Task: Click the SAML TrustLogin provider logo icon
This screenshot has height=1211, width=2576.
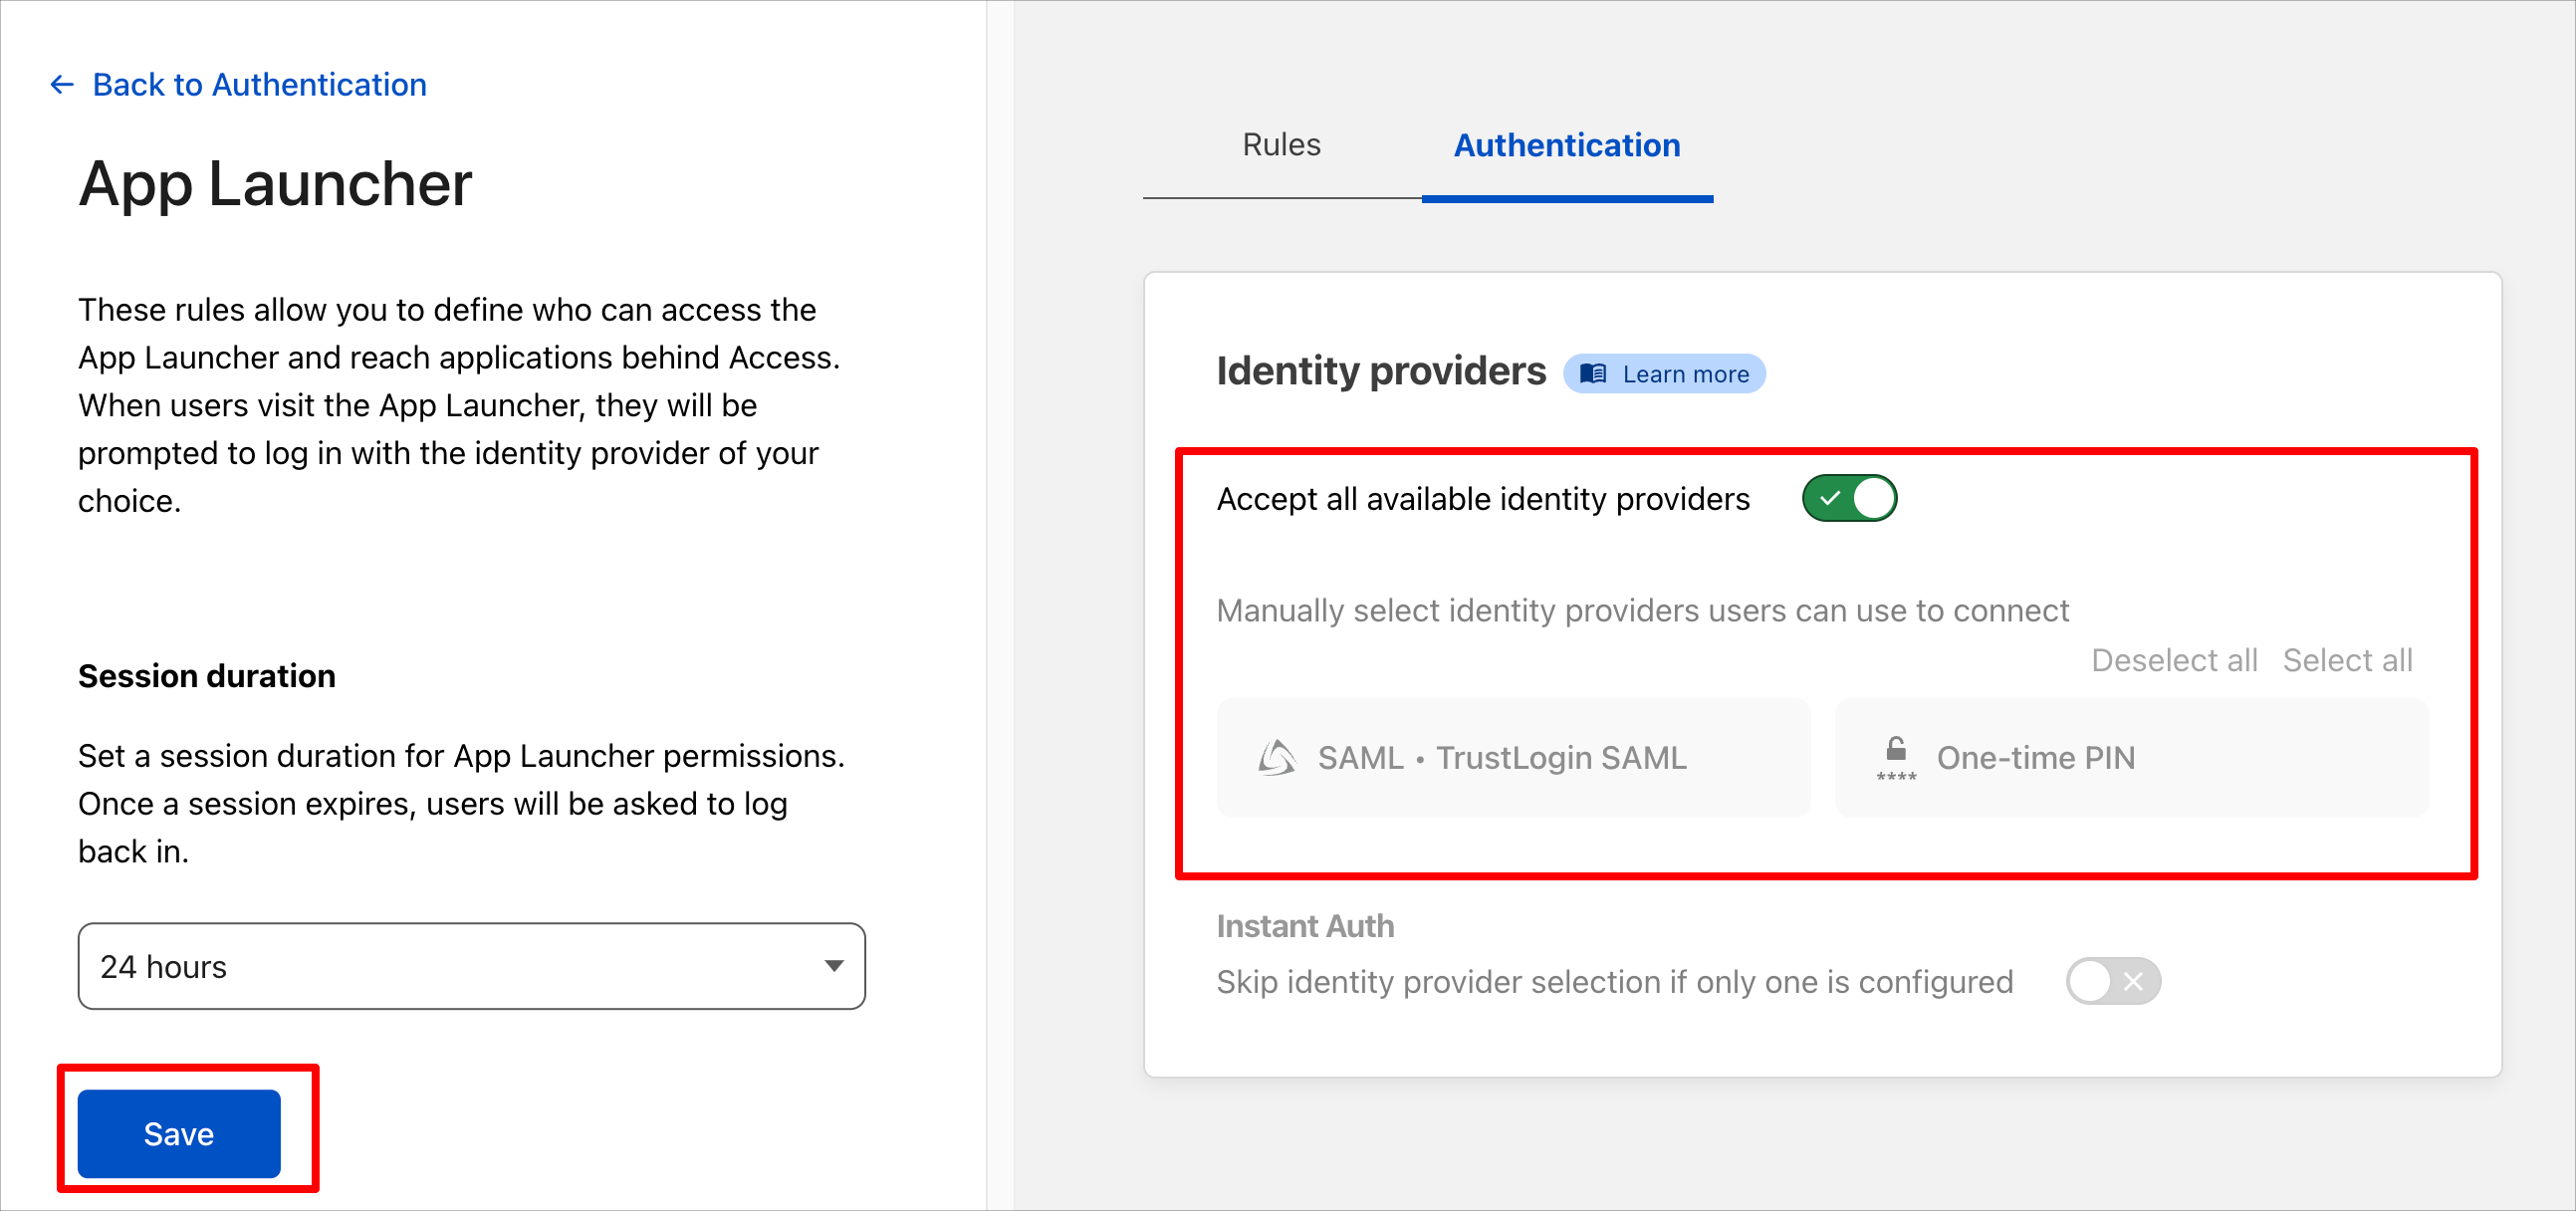Action: (1276, 758)
